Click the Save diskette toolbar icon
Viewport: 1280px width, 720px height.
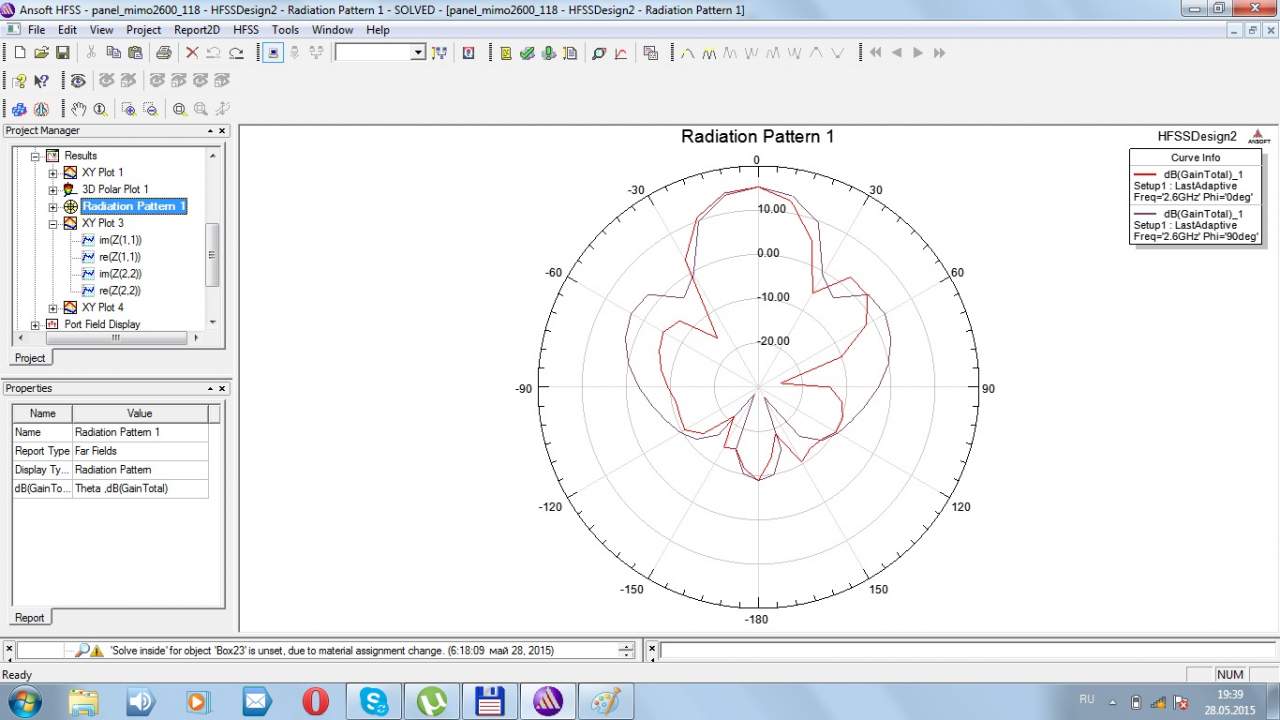(x=62, y=53)
